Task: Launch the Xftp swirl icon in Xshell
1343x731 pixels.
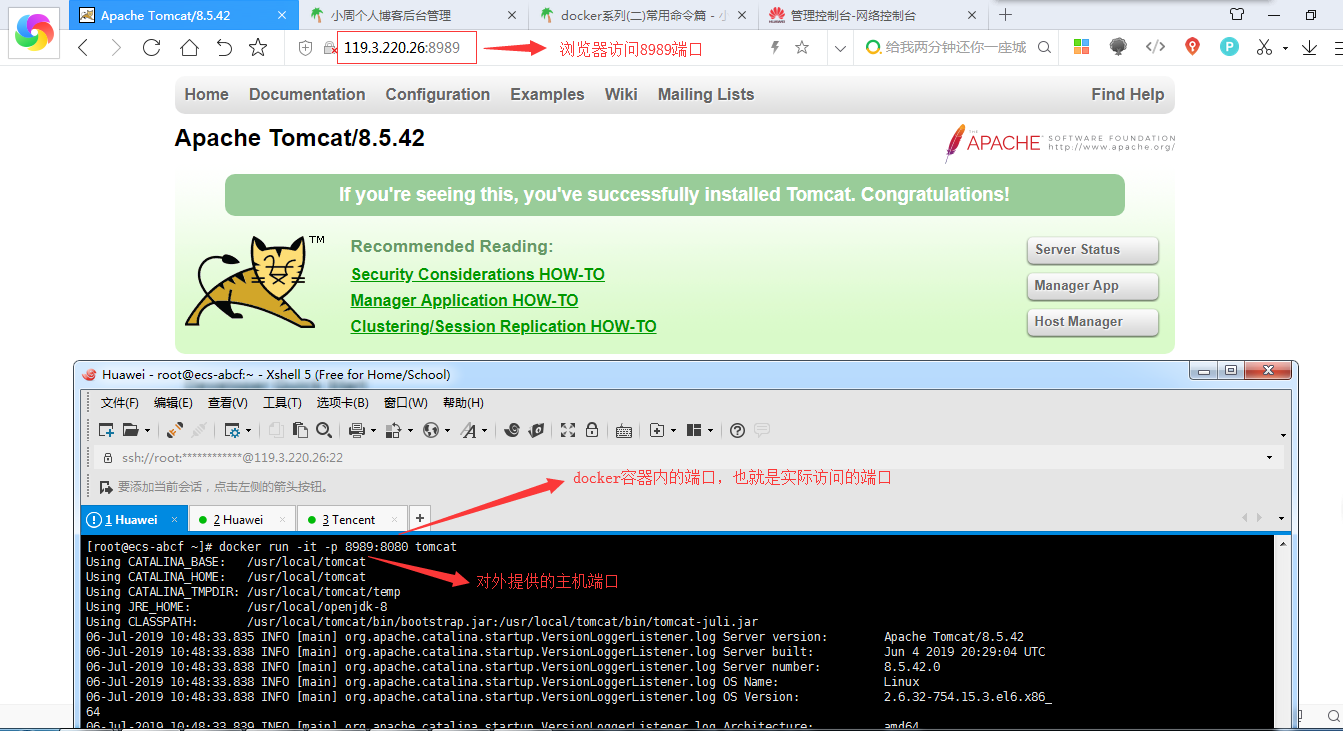Action: pos(512,430)
